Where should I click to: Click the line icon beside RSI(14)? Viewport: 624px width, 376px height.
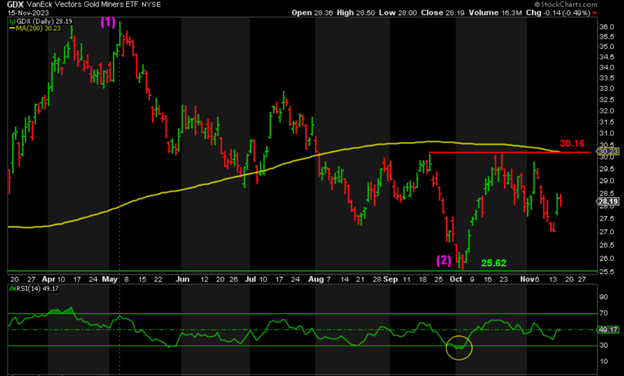point(12,288)
